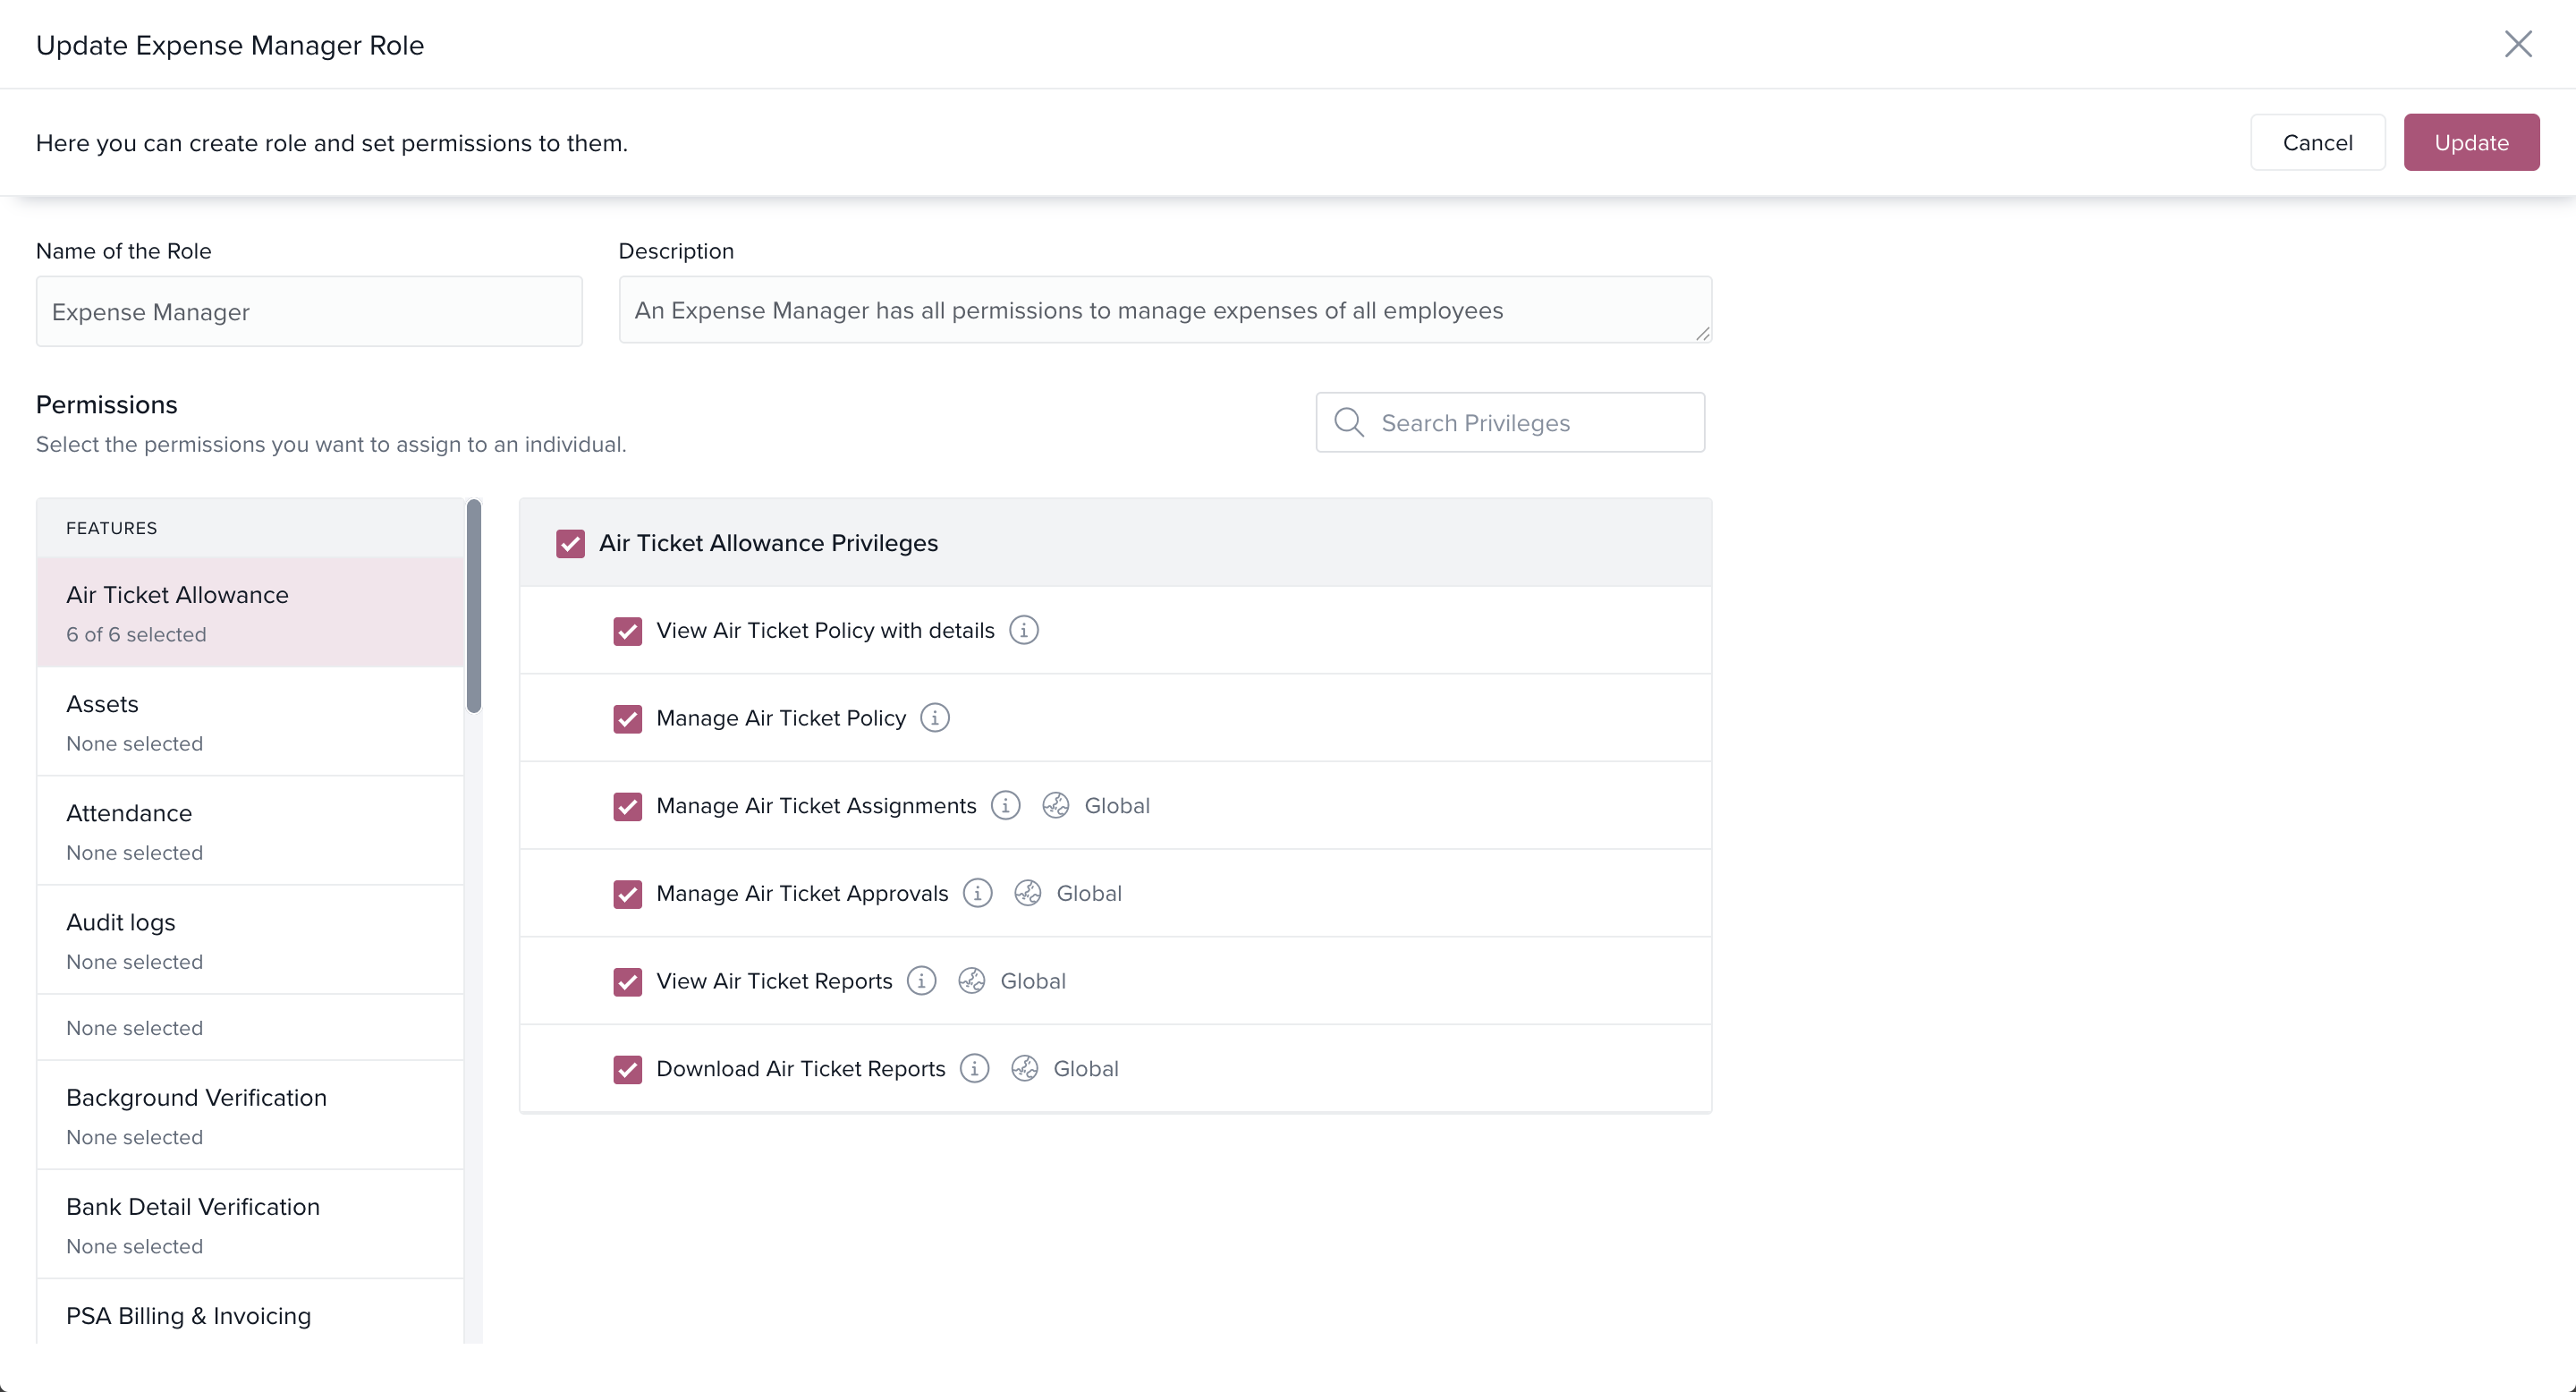The image size is (2576, 1392).
Task: Open Global scope selector for View Air Ticket Reports
Action: point(1032,981)
